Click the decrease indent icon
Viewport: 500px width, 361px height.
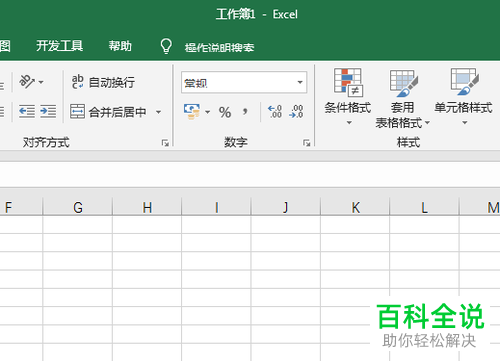click(27, 111)
